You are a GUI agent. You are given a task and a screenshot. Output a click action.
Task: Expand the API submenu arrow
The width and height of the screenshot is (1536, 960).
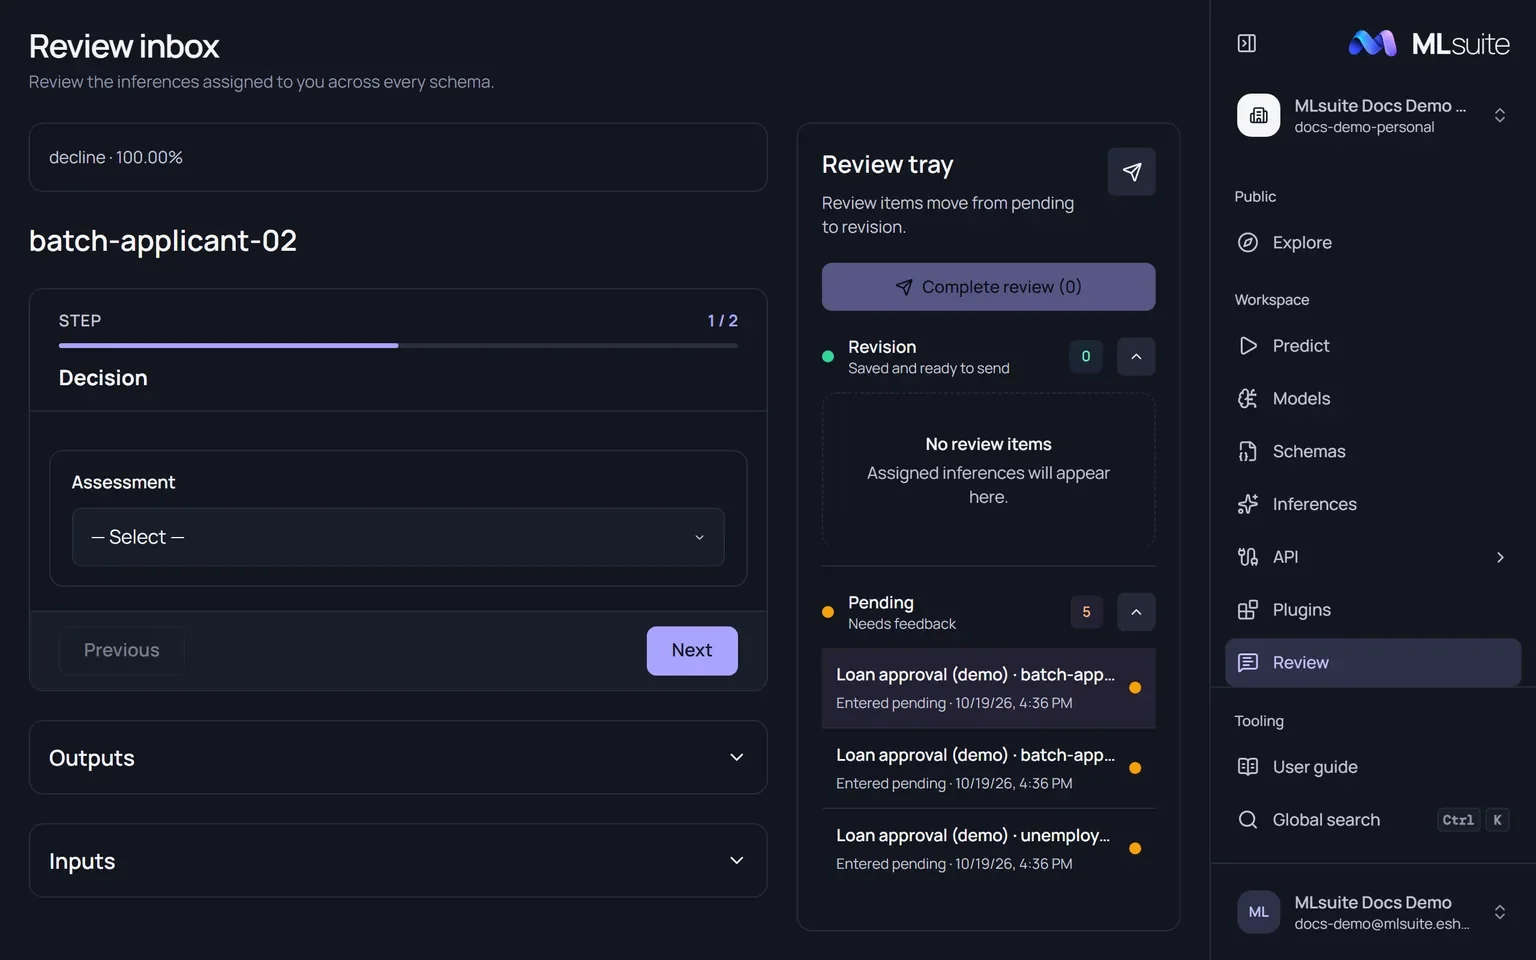tap(1500, 557)
